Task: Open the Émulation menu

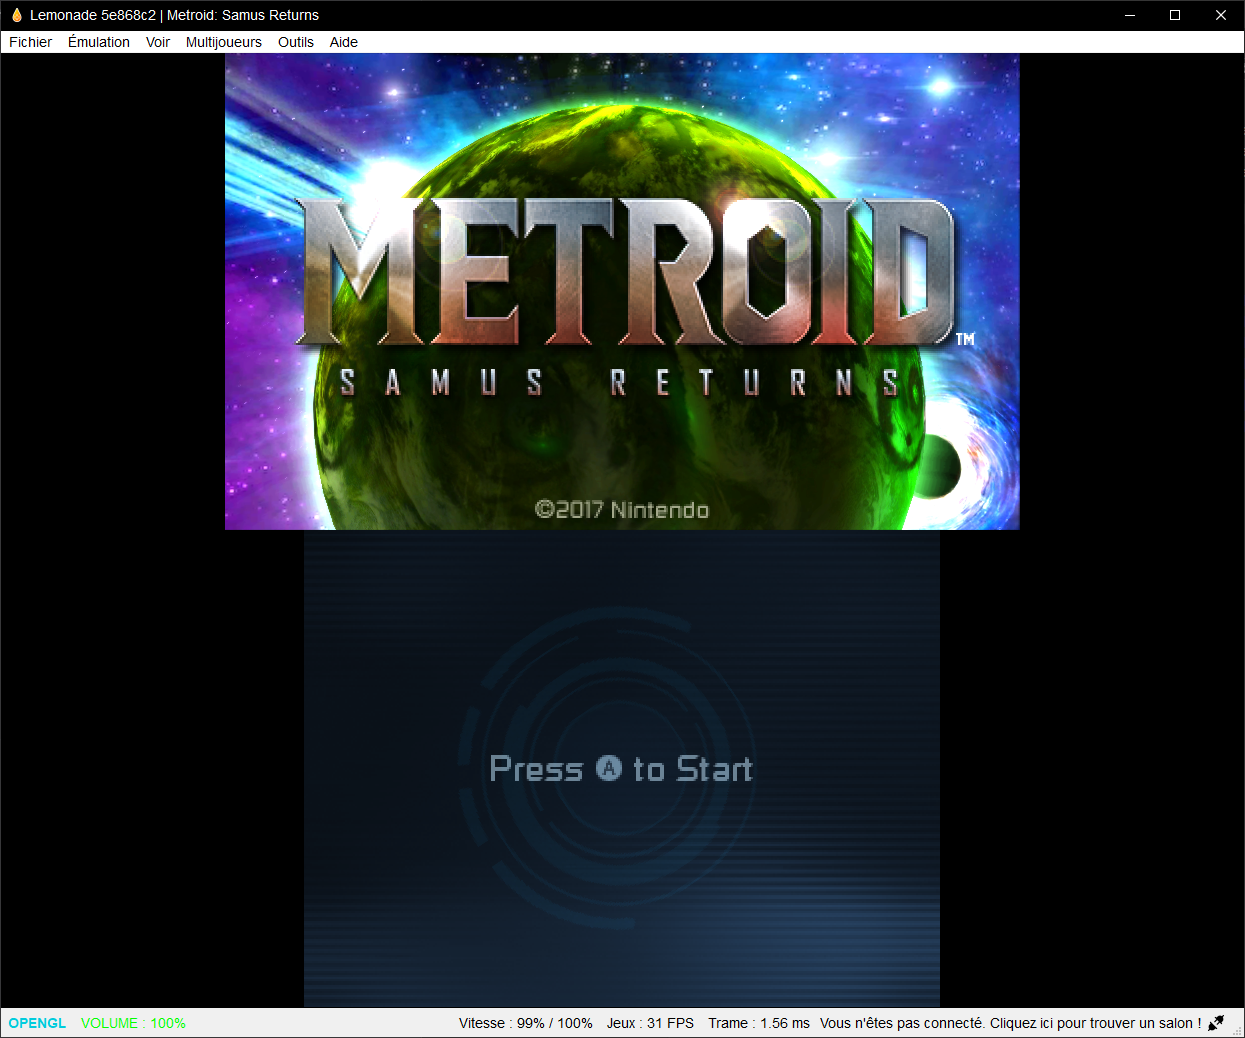Action: (x=99, y=42)
